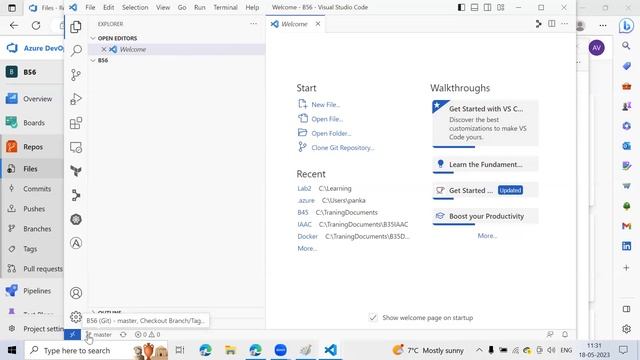Open the View menu
This screenshot has width=640, height=360.
tap(163, 7)
